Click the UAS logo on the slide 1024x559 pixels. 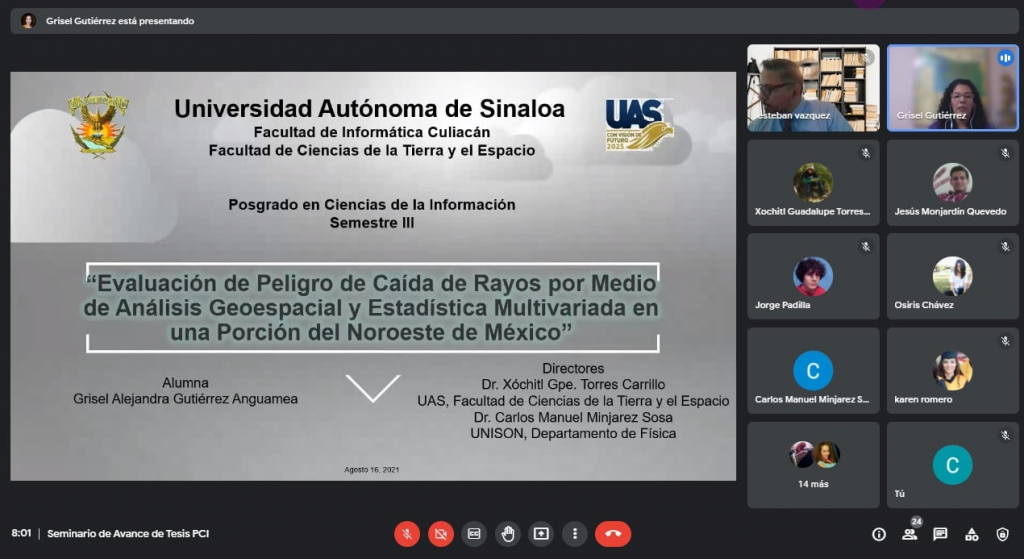[x=639, y=124]
